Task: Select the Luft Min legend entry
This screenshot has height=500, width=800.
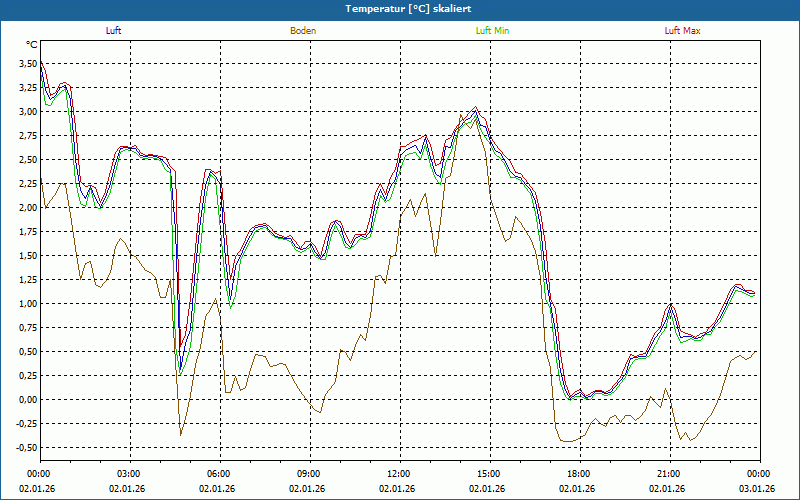Action: pyautogui.click(x=490, y=31)
